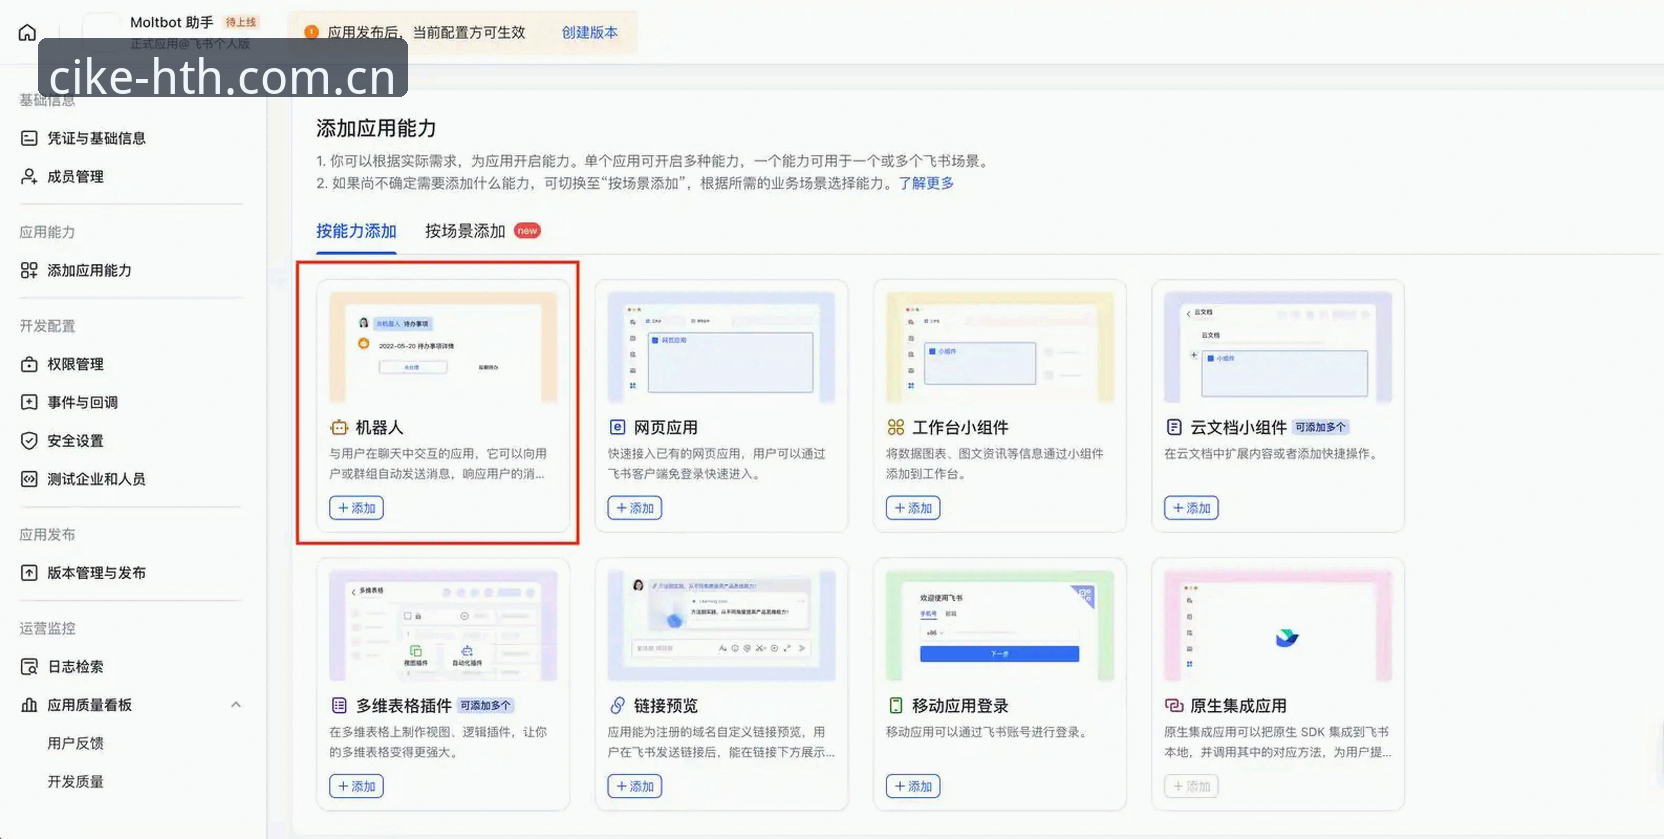This screenshot has width=1664, height=839.
Task: Click the 机器人 robot icon
Action: pos(339,427)
